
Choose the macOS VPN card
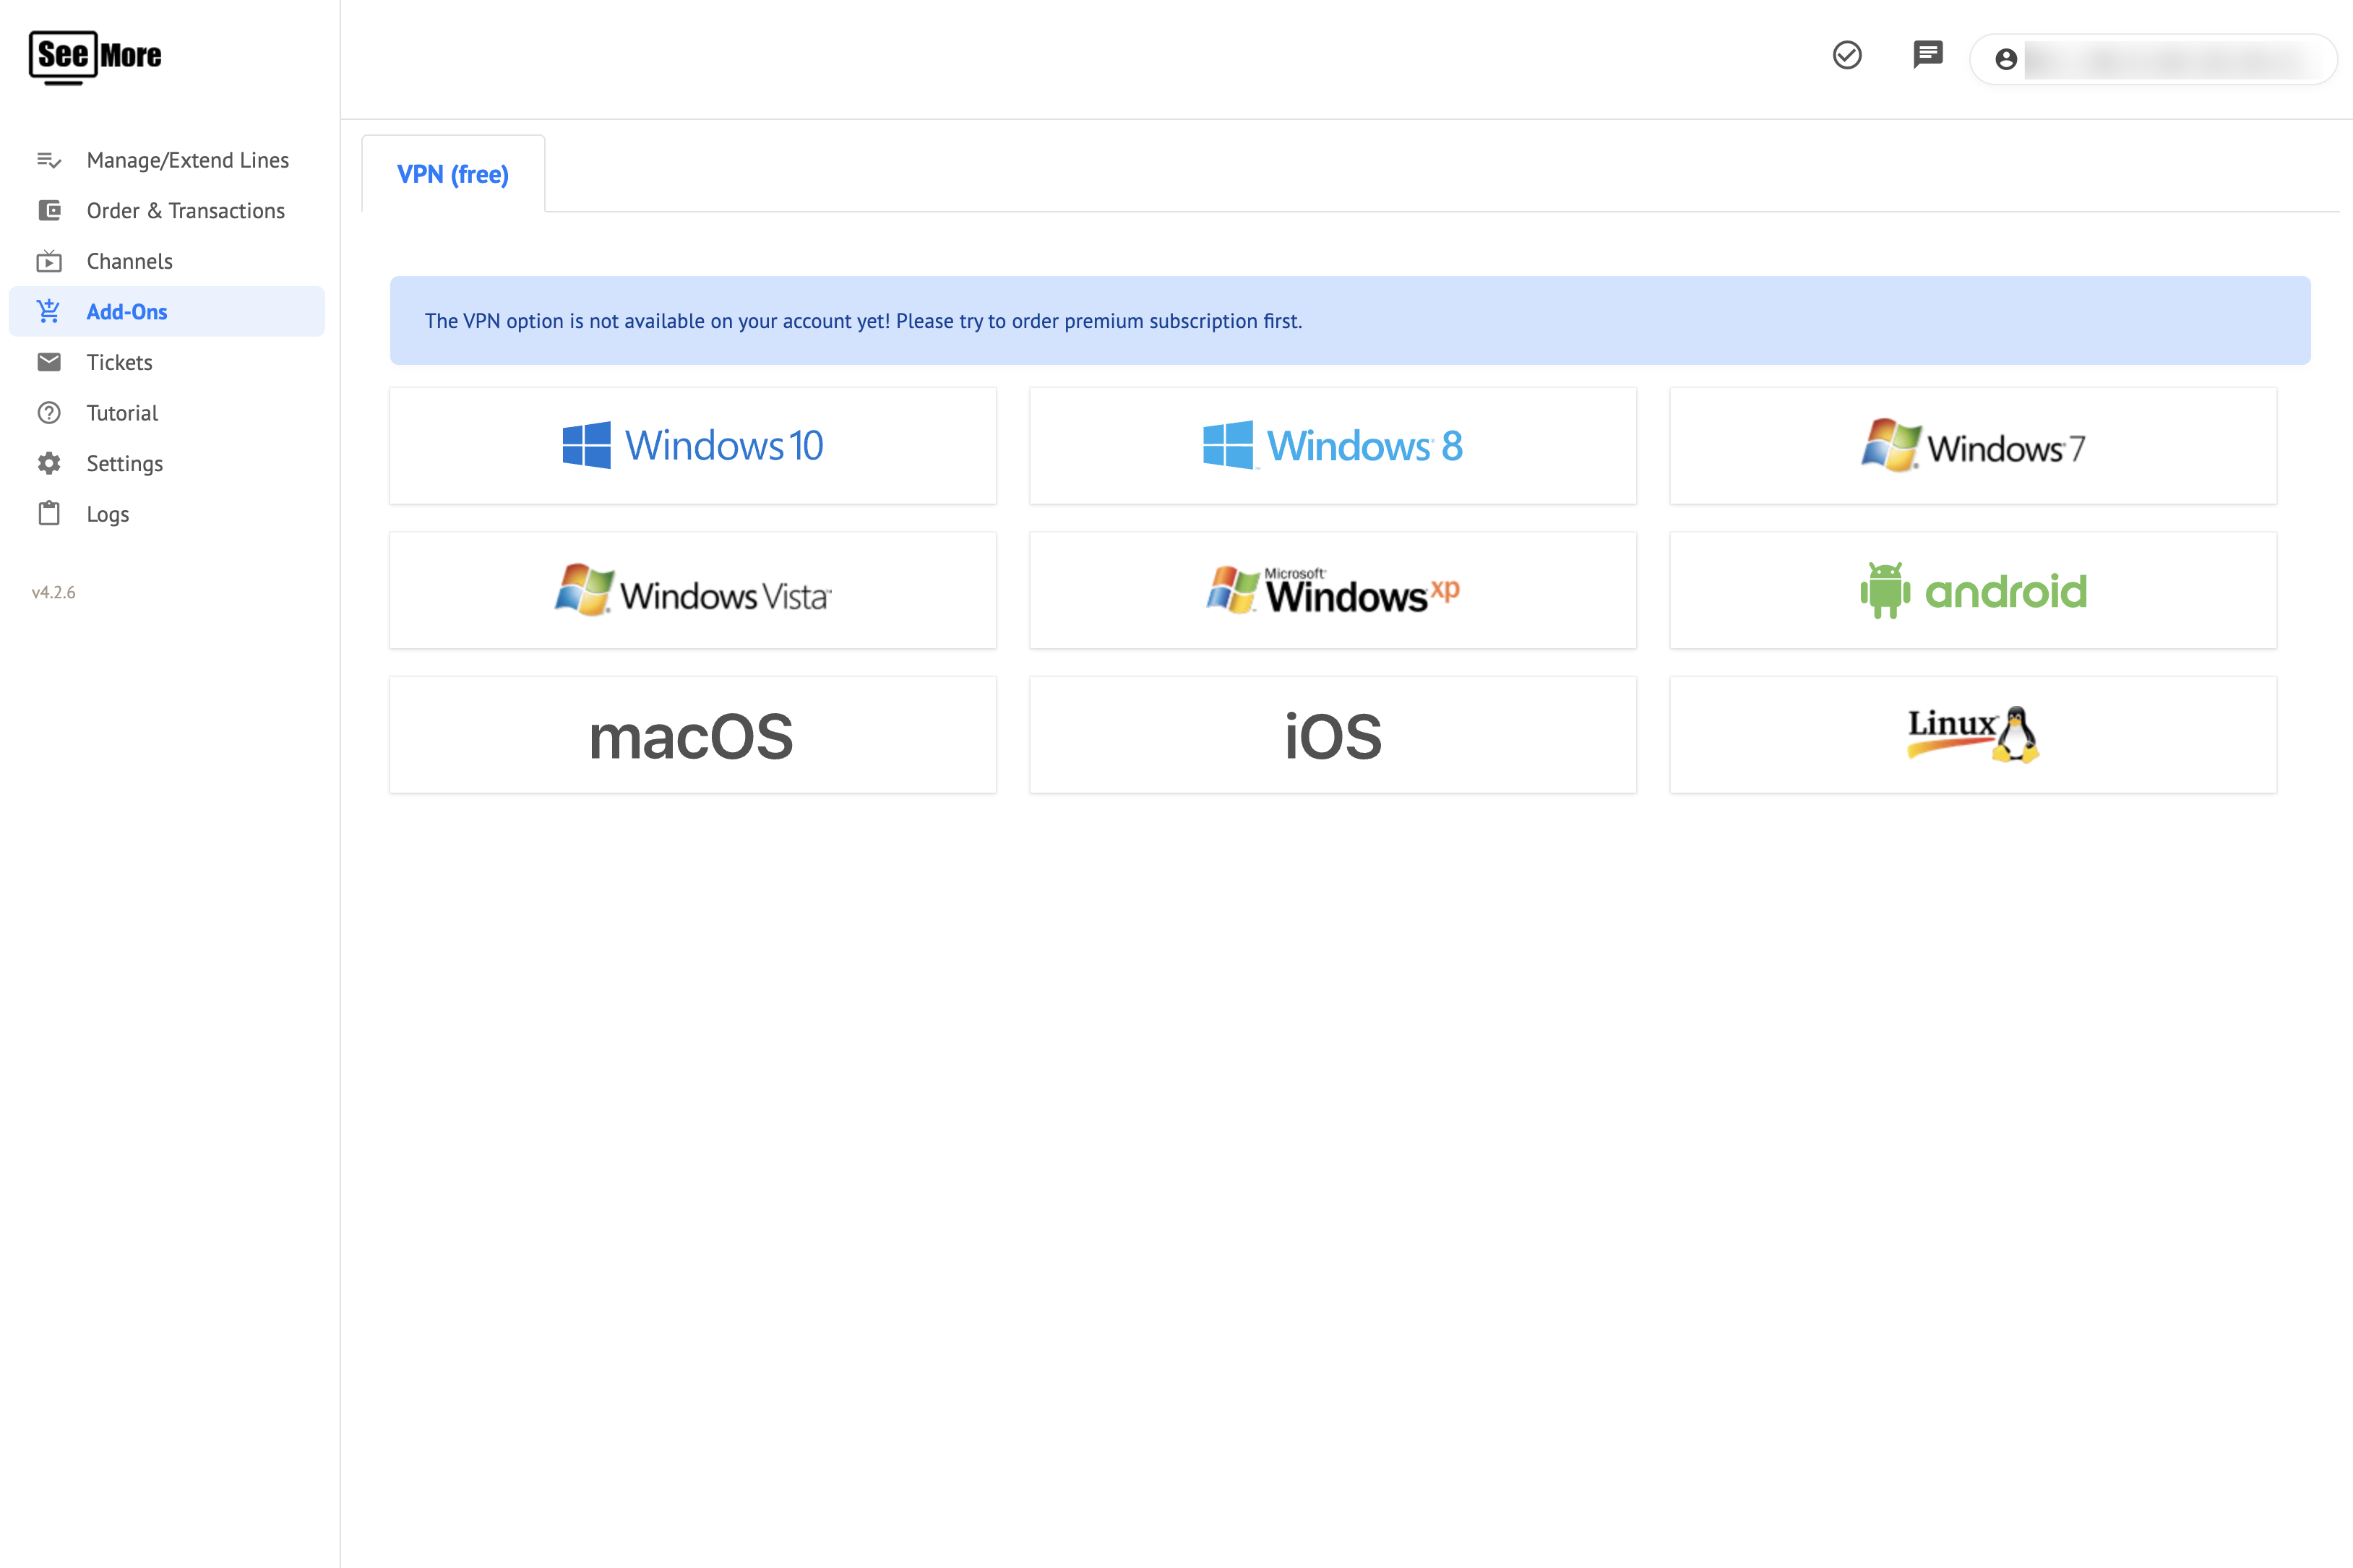coord(692,735)
